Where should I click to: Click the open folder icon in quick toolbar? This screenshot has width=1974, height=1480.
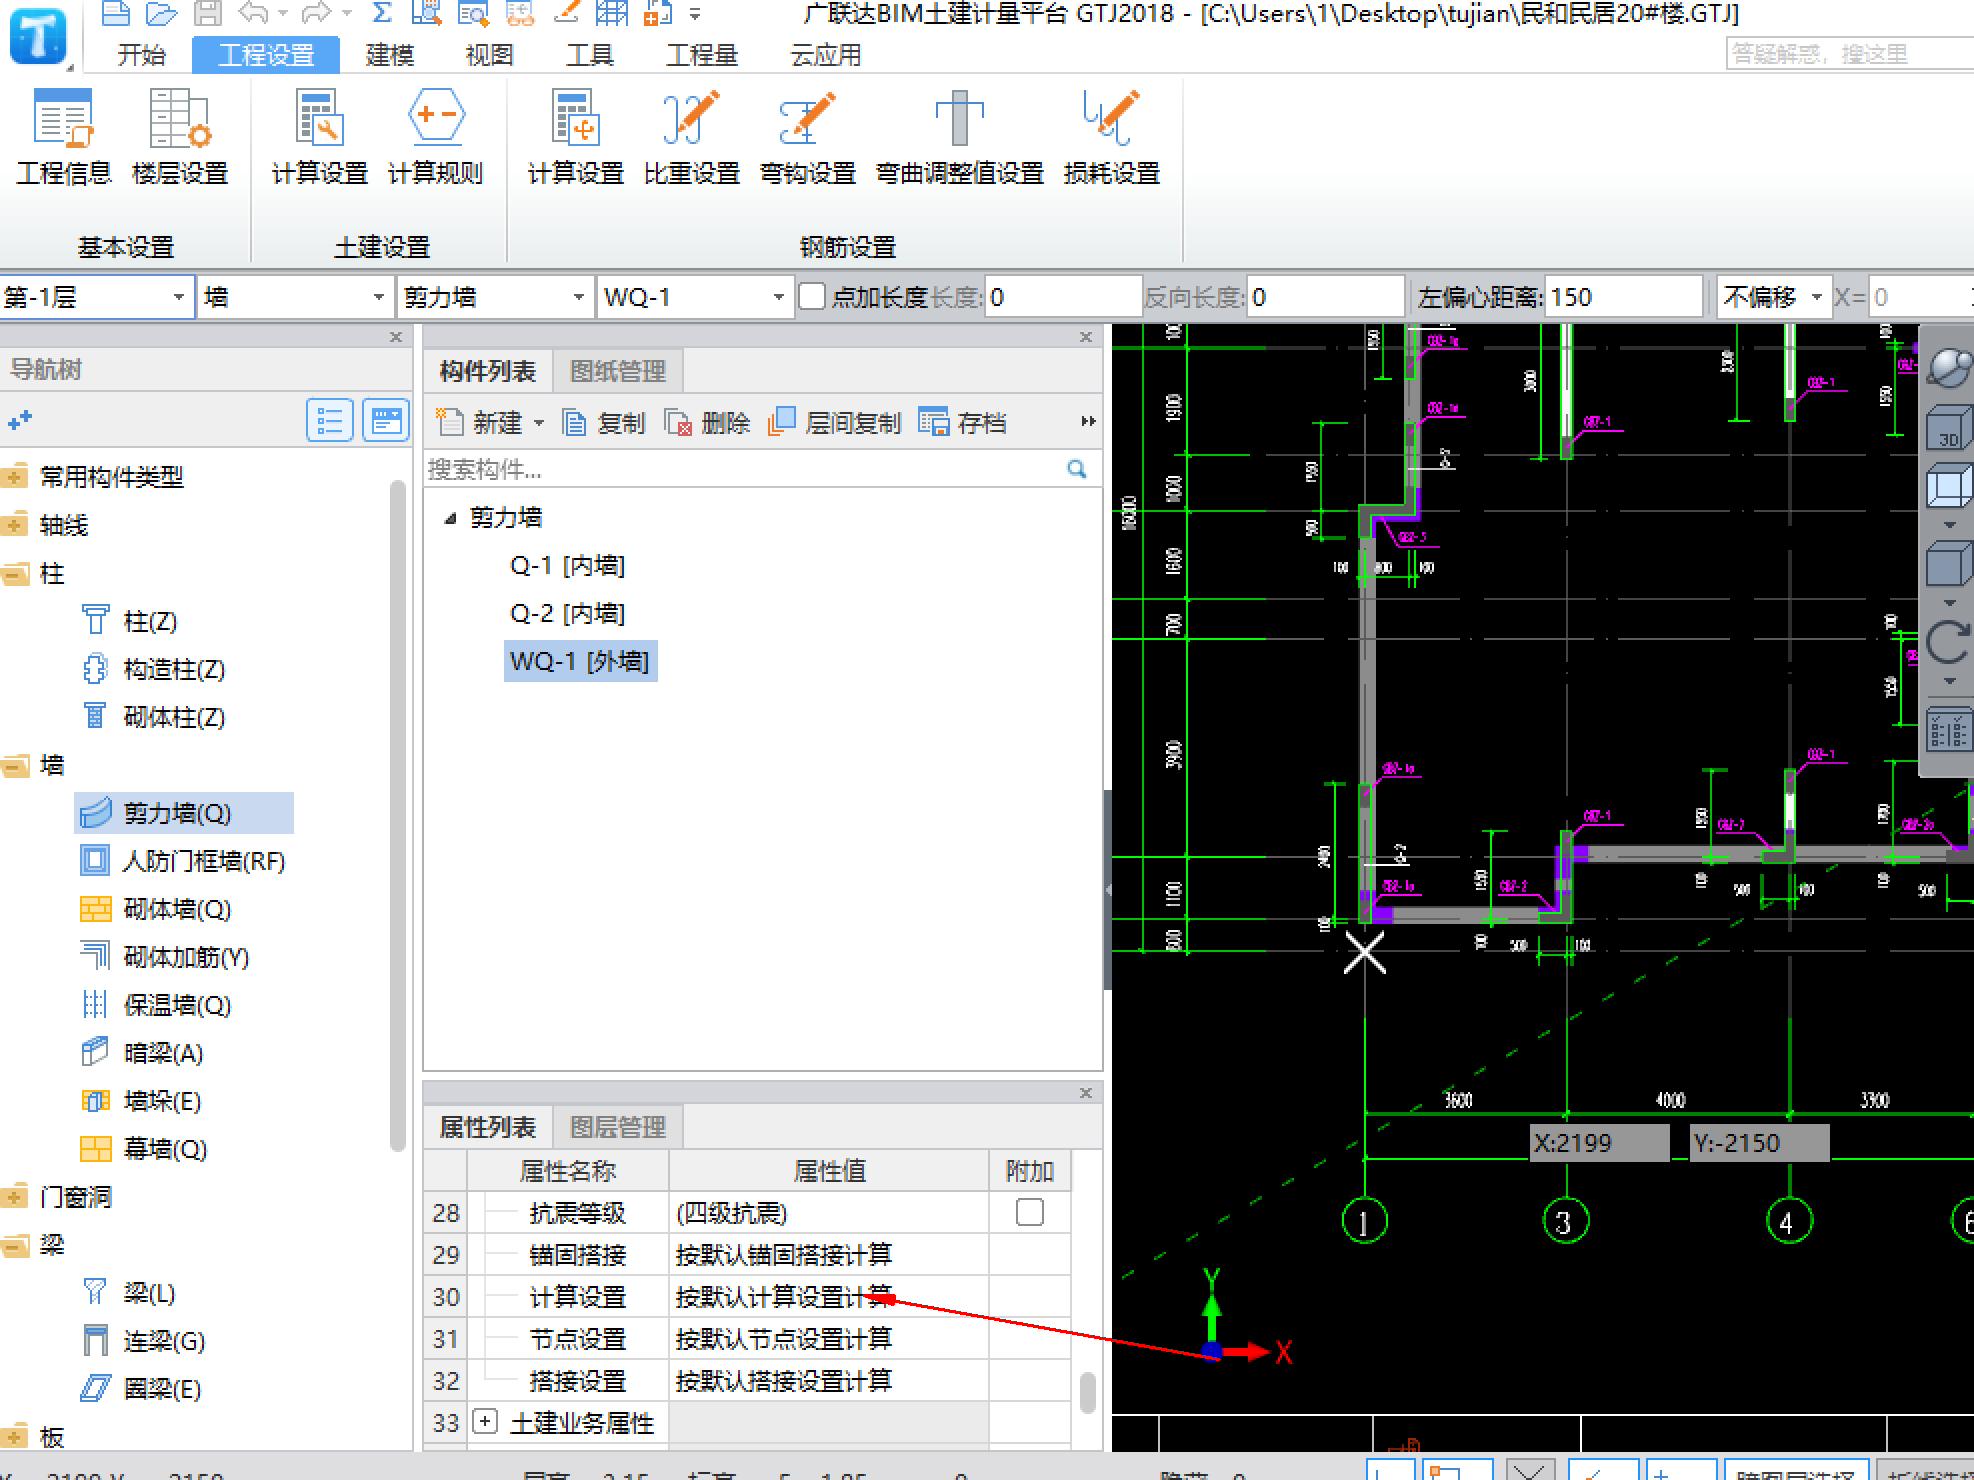(161, 13)
